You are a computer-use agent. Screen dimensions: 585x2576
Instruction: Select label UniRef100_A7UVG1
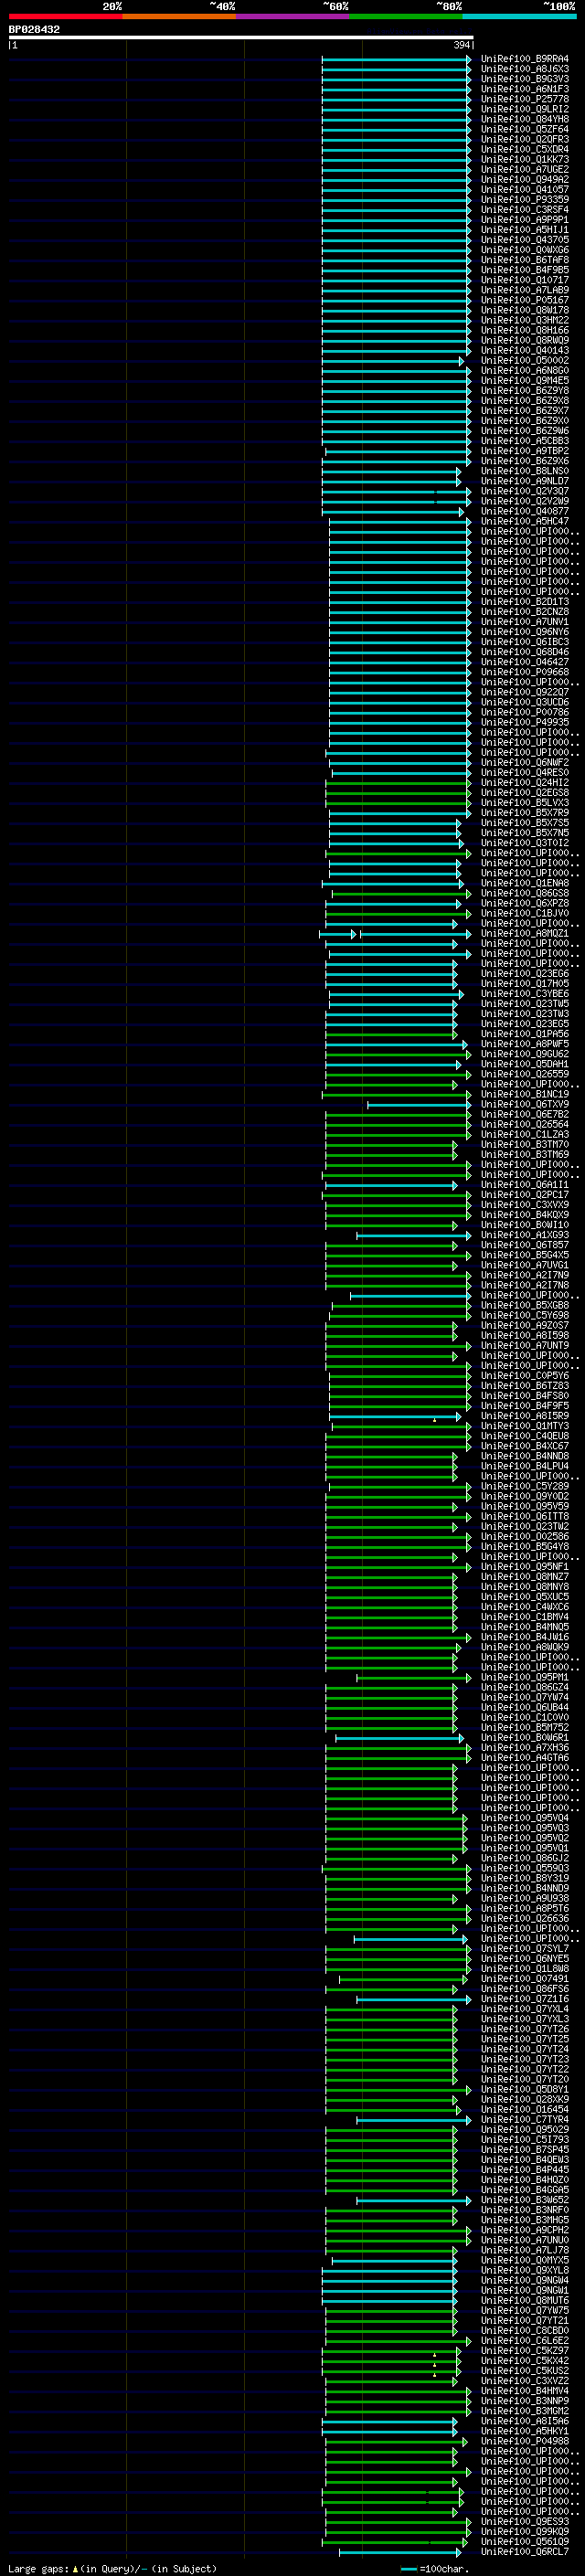tap(524, 1266)
